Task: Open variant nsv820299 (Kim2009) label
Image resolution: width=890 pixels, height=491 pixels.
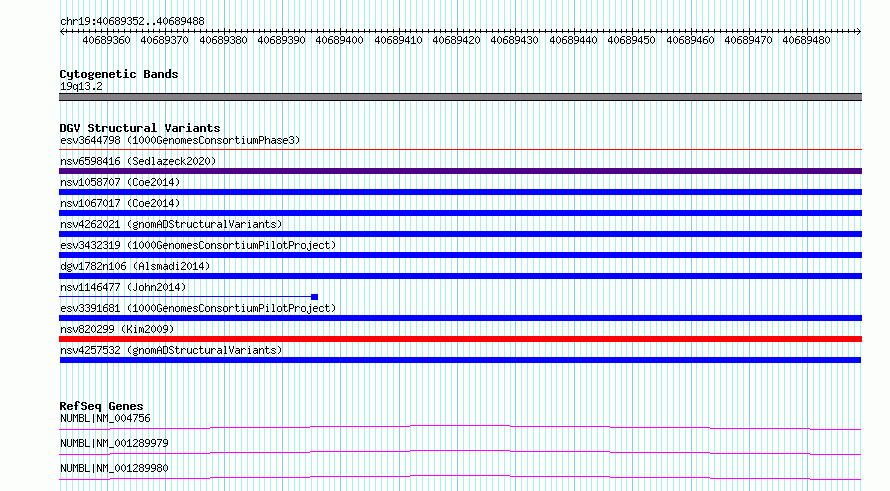Action: [x=117, y=329]
